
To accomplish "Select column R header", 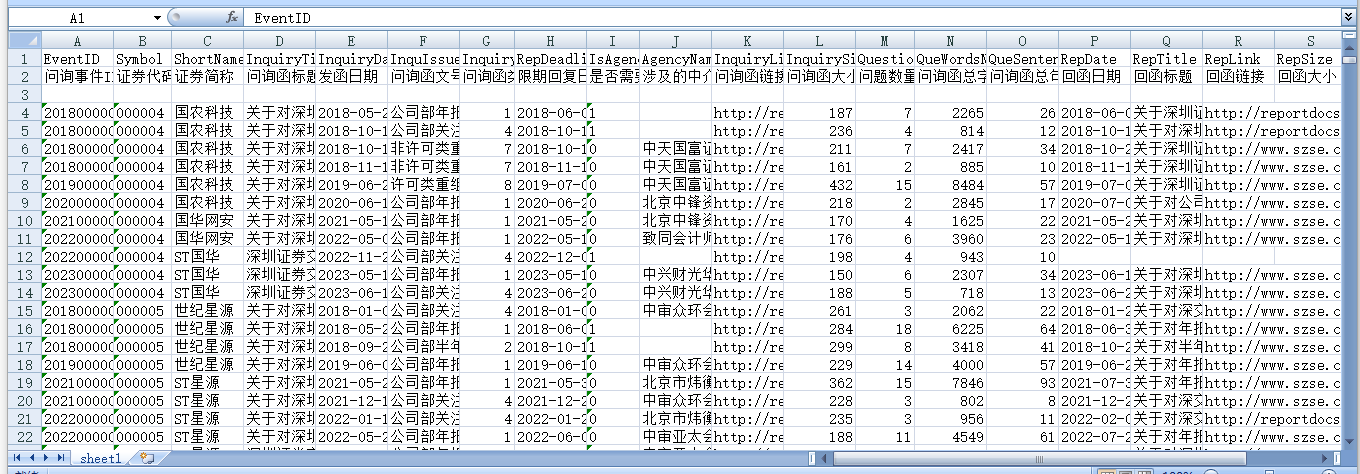I will (1238, 42).
